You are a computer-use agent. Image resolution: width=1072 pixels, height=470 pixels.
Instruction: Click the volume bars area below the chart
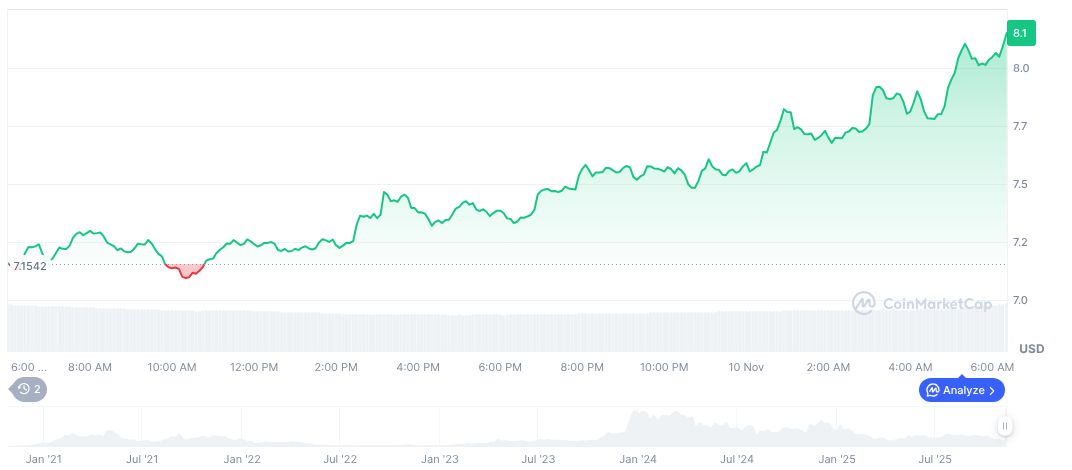pos(500,328)
